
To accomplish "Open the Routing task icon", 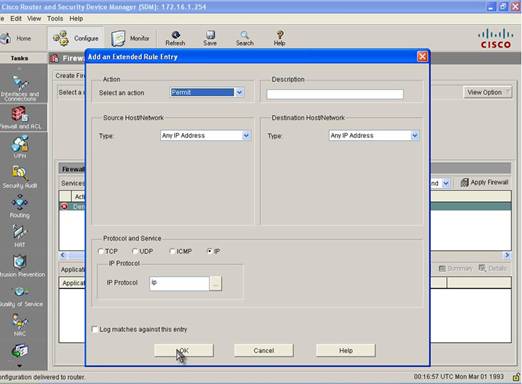I will [x=20, y=206].
